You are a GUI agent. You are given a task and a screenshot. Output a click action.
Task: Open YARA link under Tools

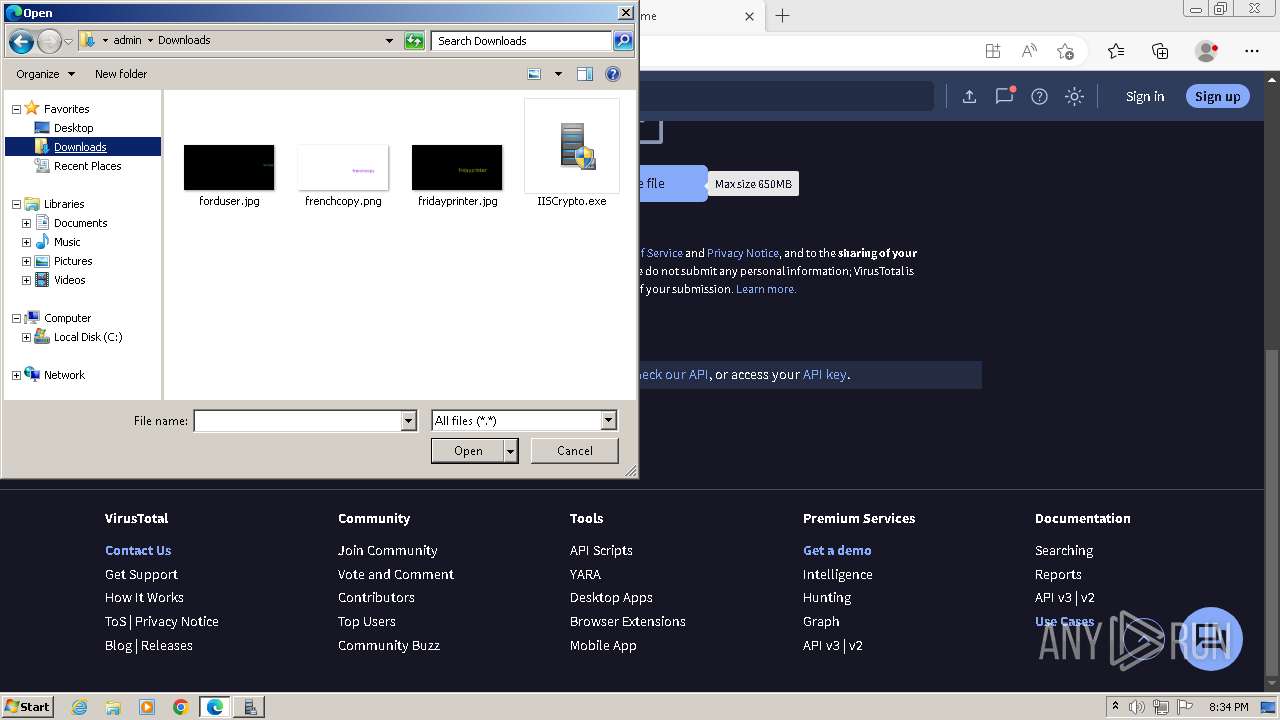[x=585, y=574]
